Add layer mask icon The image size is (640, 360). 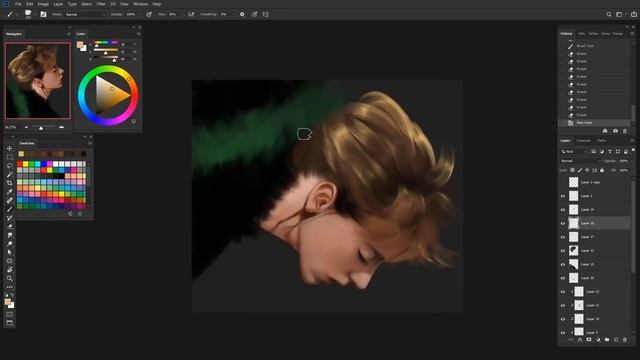589,340
